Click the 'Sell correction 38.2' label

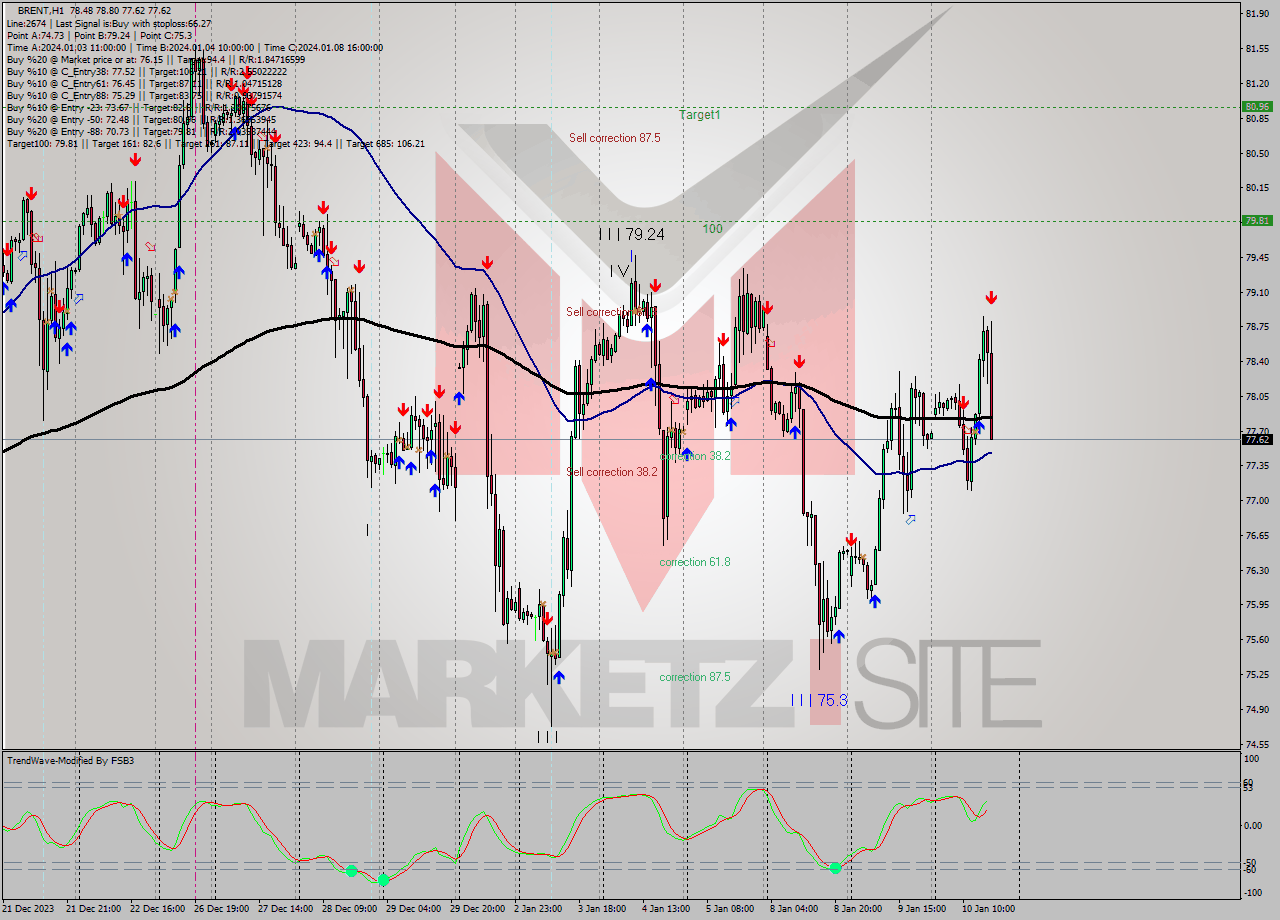(612, 472)
